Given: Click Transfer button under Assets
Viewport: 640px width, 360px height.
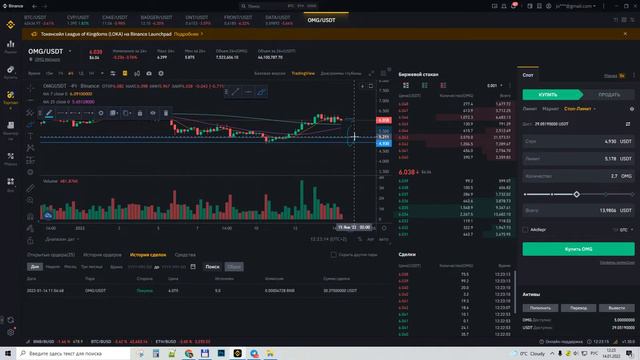Looking at the screenshot, I should (x=578, y=308).
